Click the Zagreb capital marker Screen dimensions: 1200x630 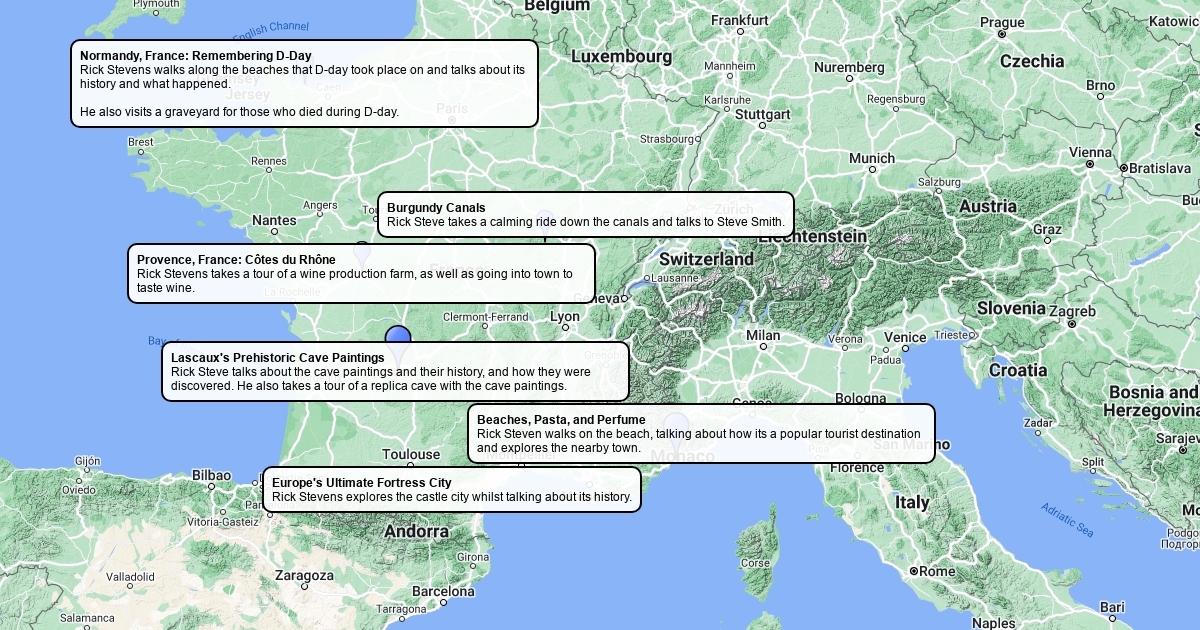(x=1072, y=324)
